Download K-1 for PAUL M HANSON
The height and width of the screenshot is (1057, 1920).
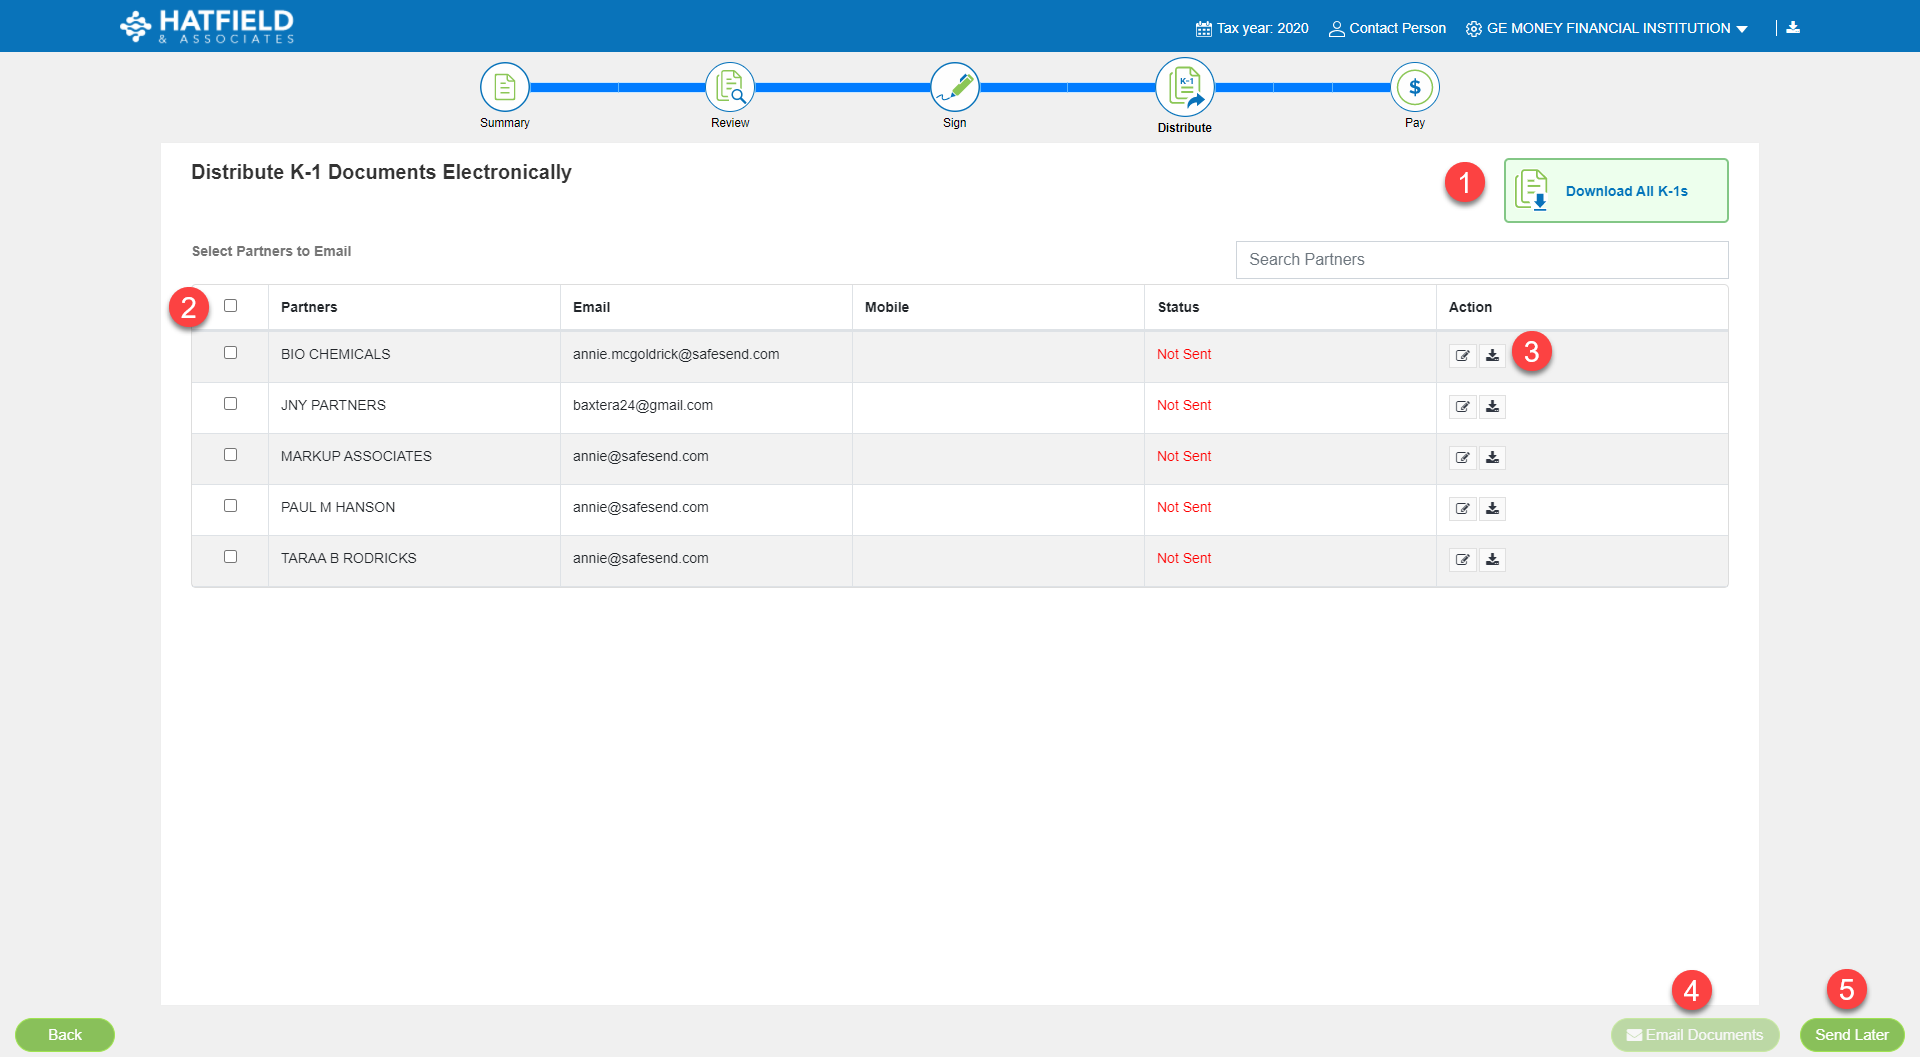1492,509
